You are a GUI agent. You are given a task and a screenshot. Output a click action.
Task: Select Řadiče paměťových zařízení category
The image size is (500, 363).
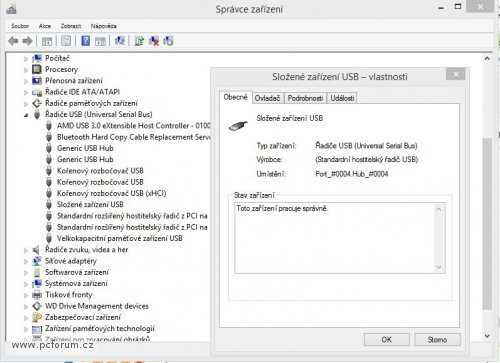(x=91, y=103)
